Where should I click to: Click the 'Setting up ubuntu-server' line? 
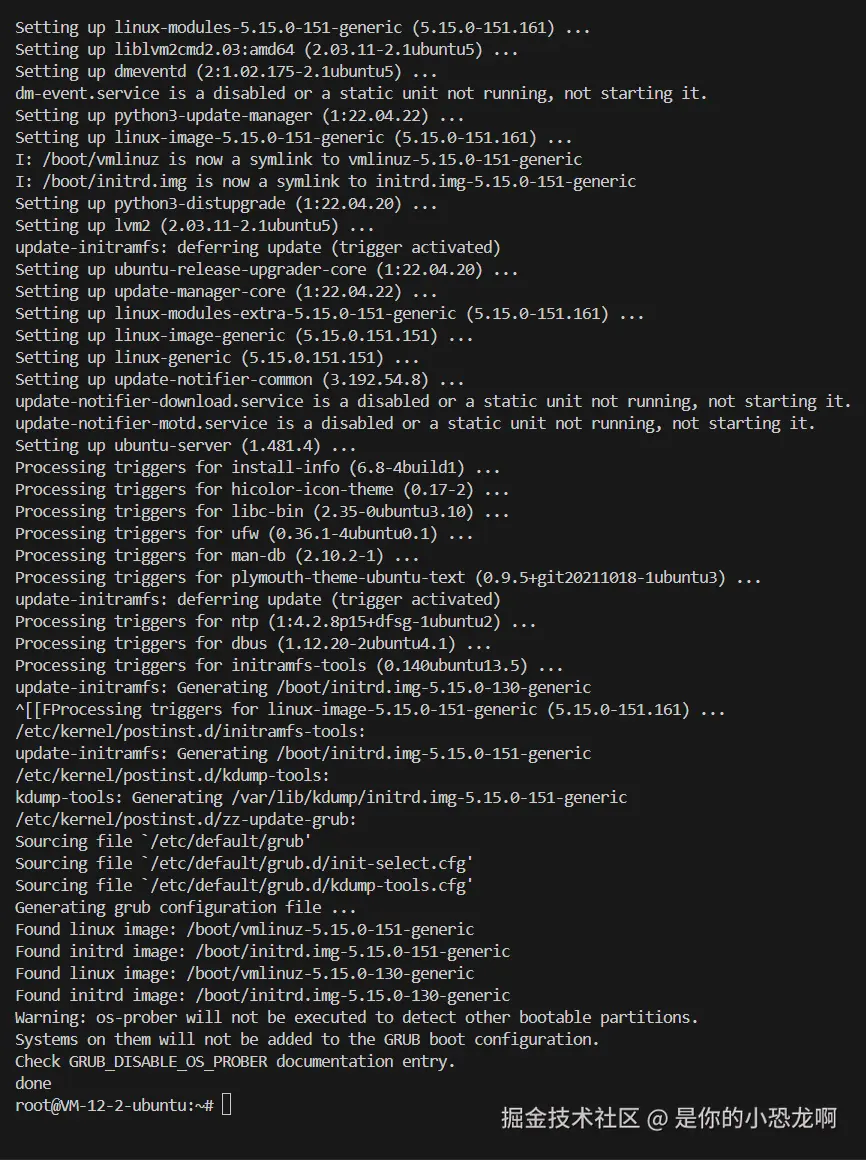(x=186, y=445)
